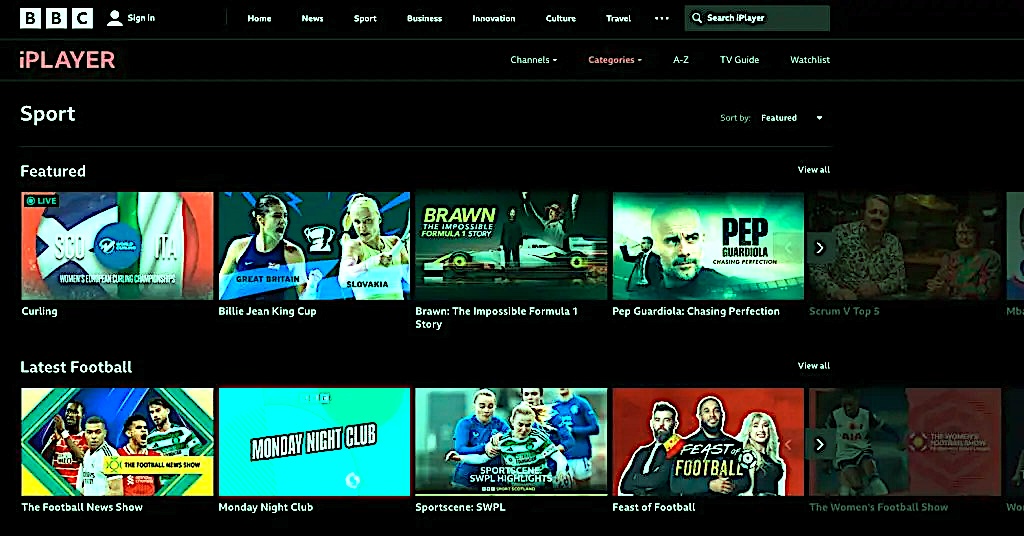Click the 'Curling' title text
Image resolution: width=1024 pixels, height=536 pixels.
click(x=39, y=311)
